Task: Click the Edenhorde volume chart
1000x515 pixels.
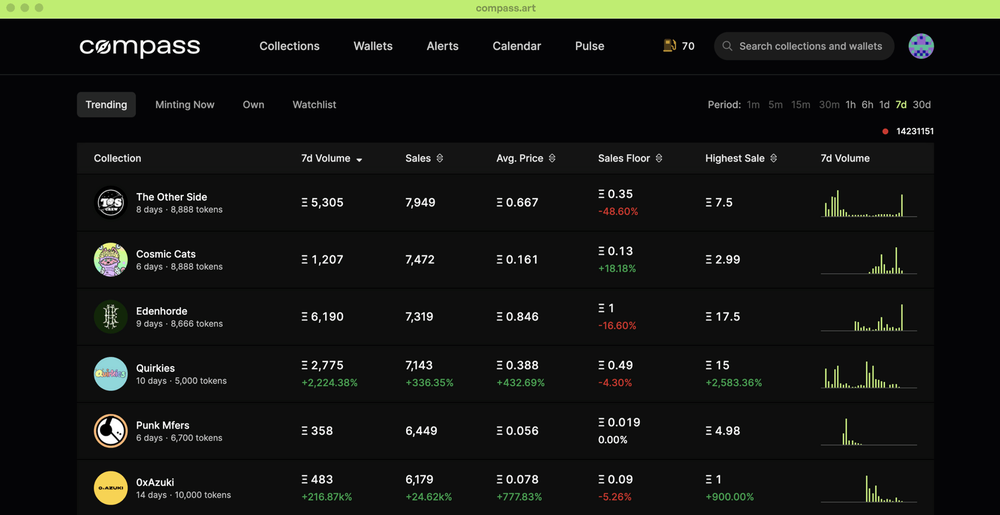Action: coord(869,317)
